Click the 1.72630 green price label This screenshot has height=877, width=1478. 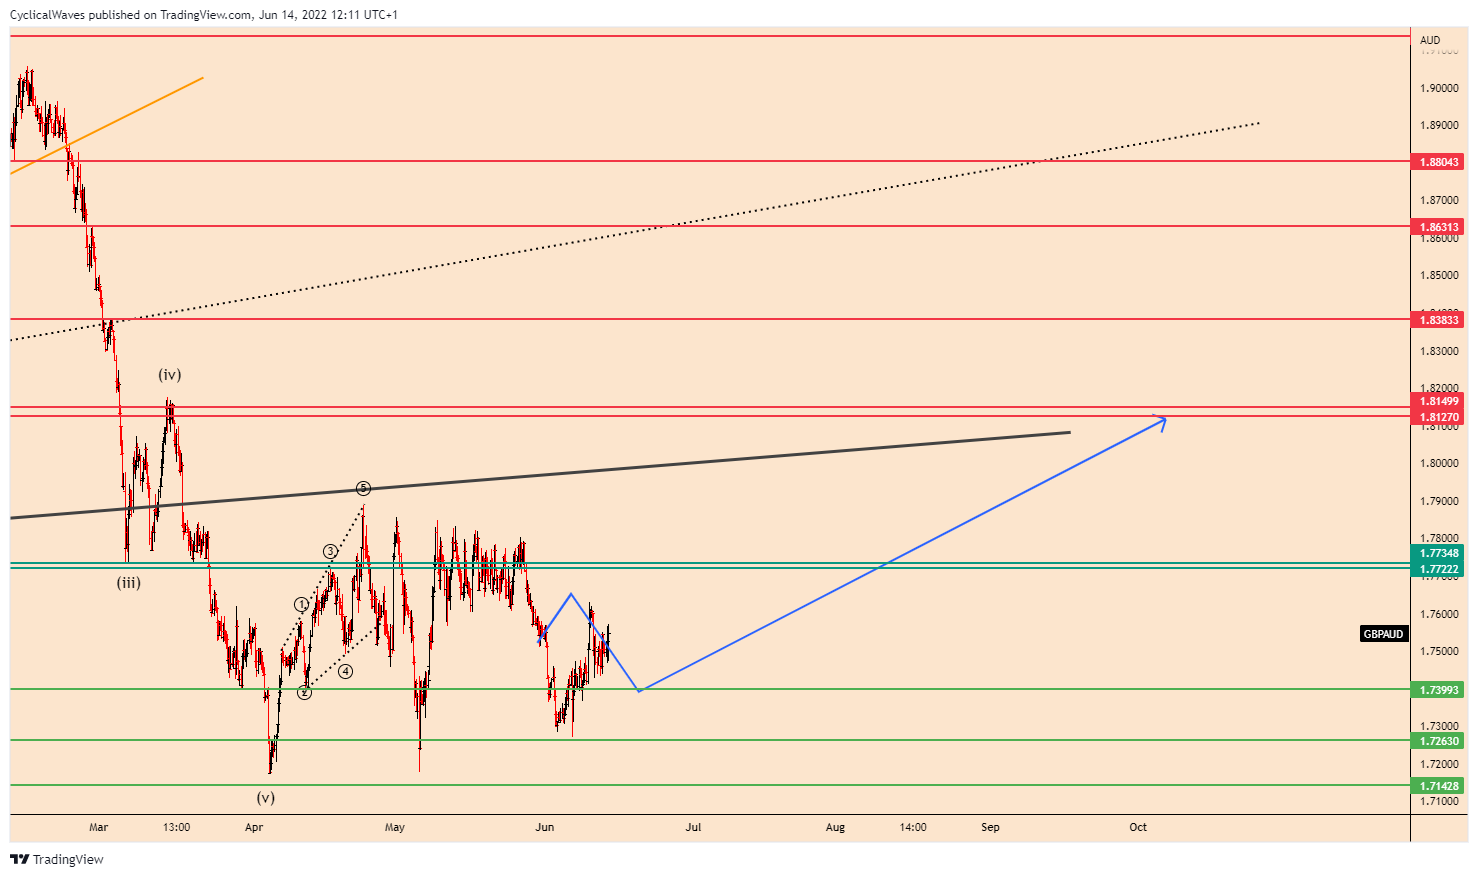tap(1437, 741)
